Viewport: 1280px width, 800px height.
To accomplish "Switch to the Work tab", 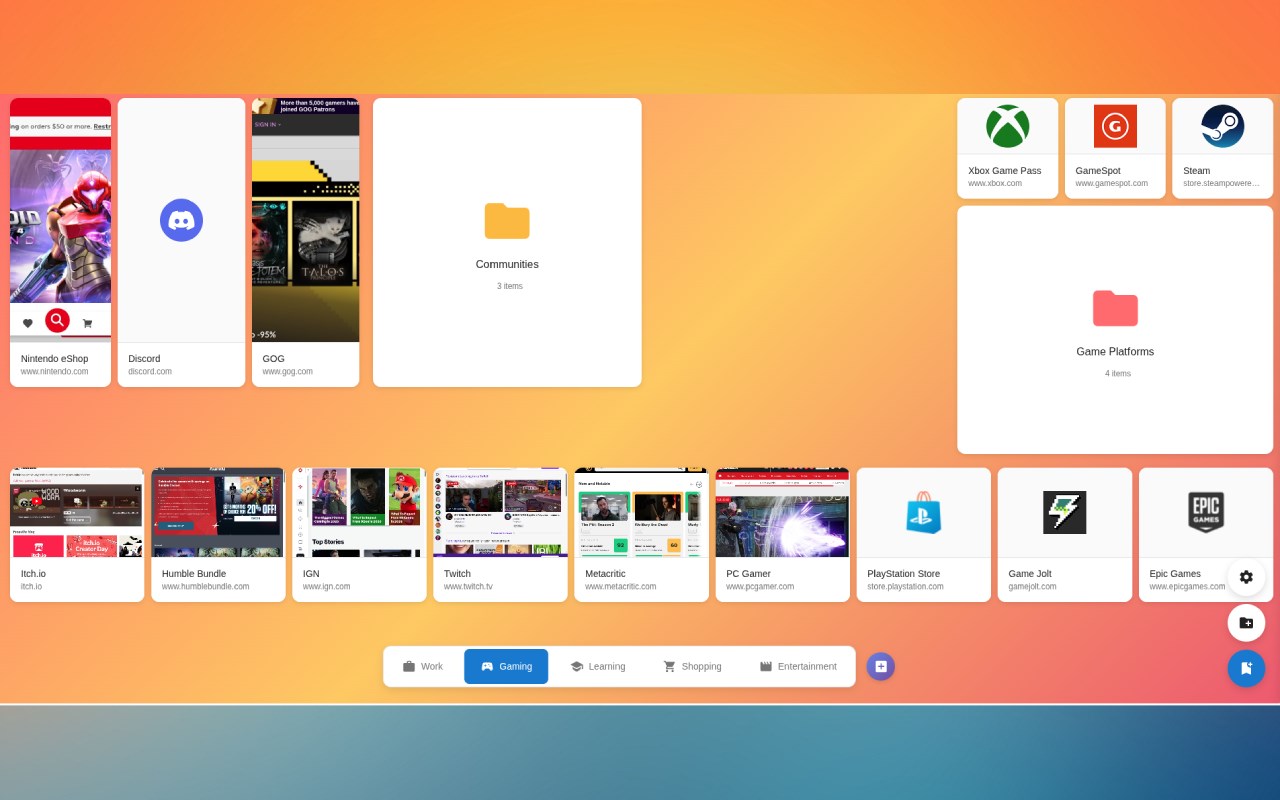I will tap(422, 666).
